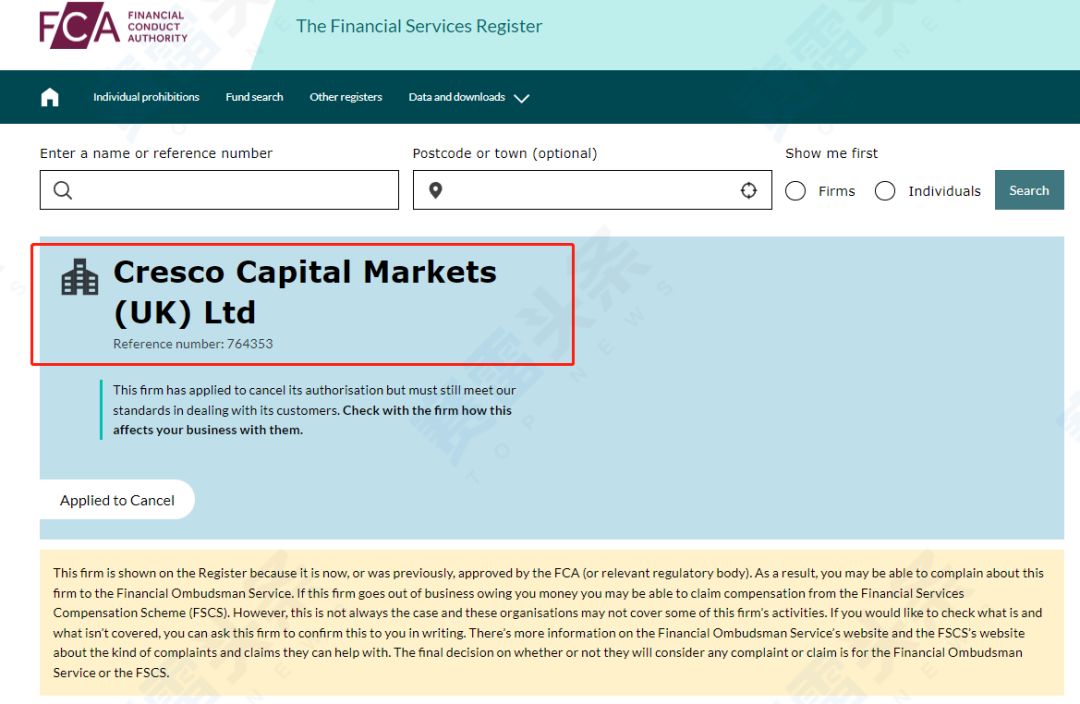The image size is (1080, 704).
Task: Click the chevron next to Data and downloads
Action: click(522, 99)
